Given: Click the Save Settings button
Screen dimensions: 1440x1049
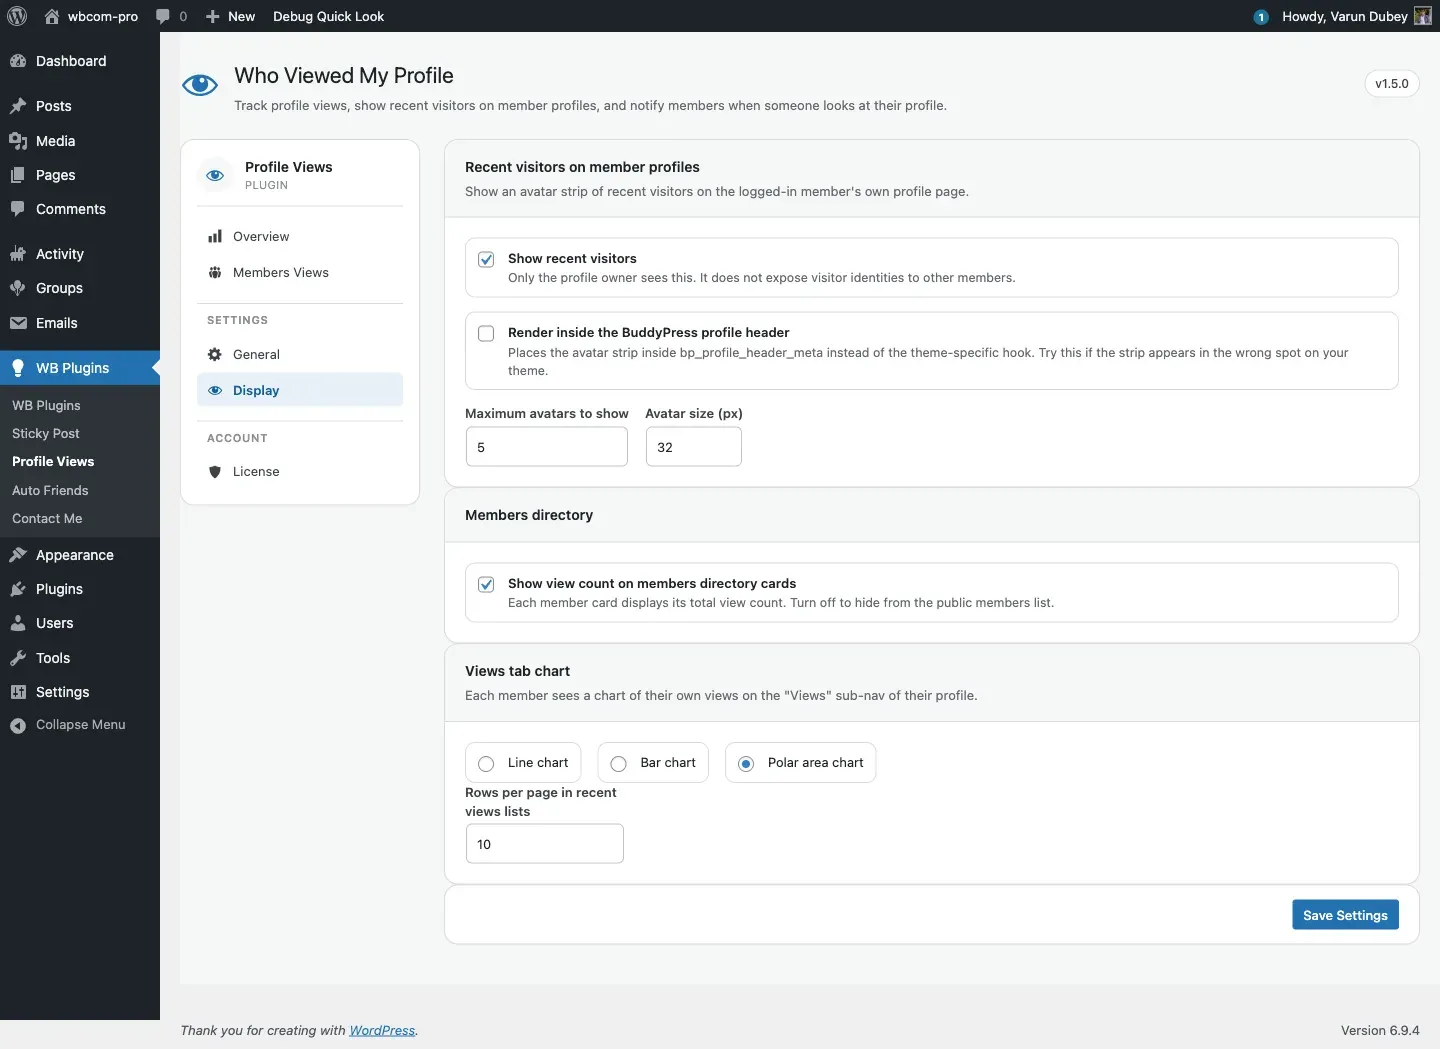Looking at the screenshot, I should coord(1345,915).
